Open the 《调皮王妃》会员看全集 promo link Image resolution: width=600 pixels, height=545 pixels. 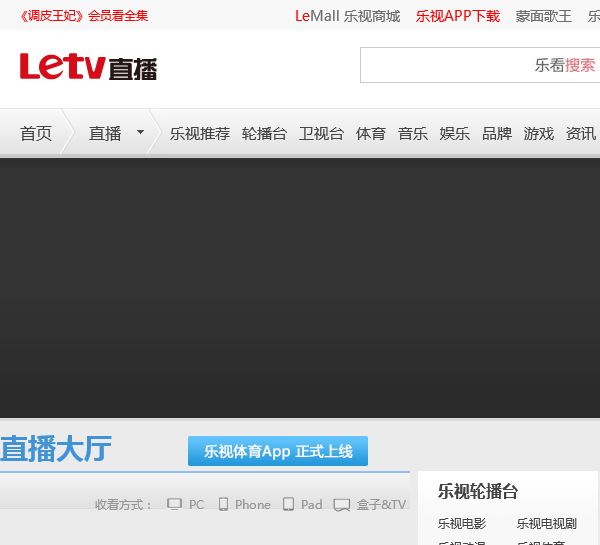(x=84, y=16)
